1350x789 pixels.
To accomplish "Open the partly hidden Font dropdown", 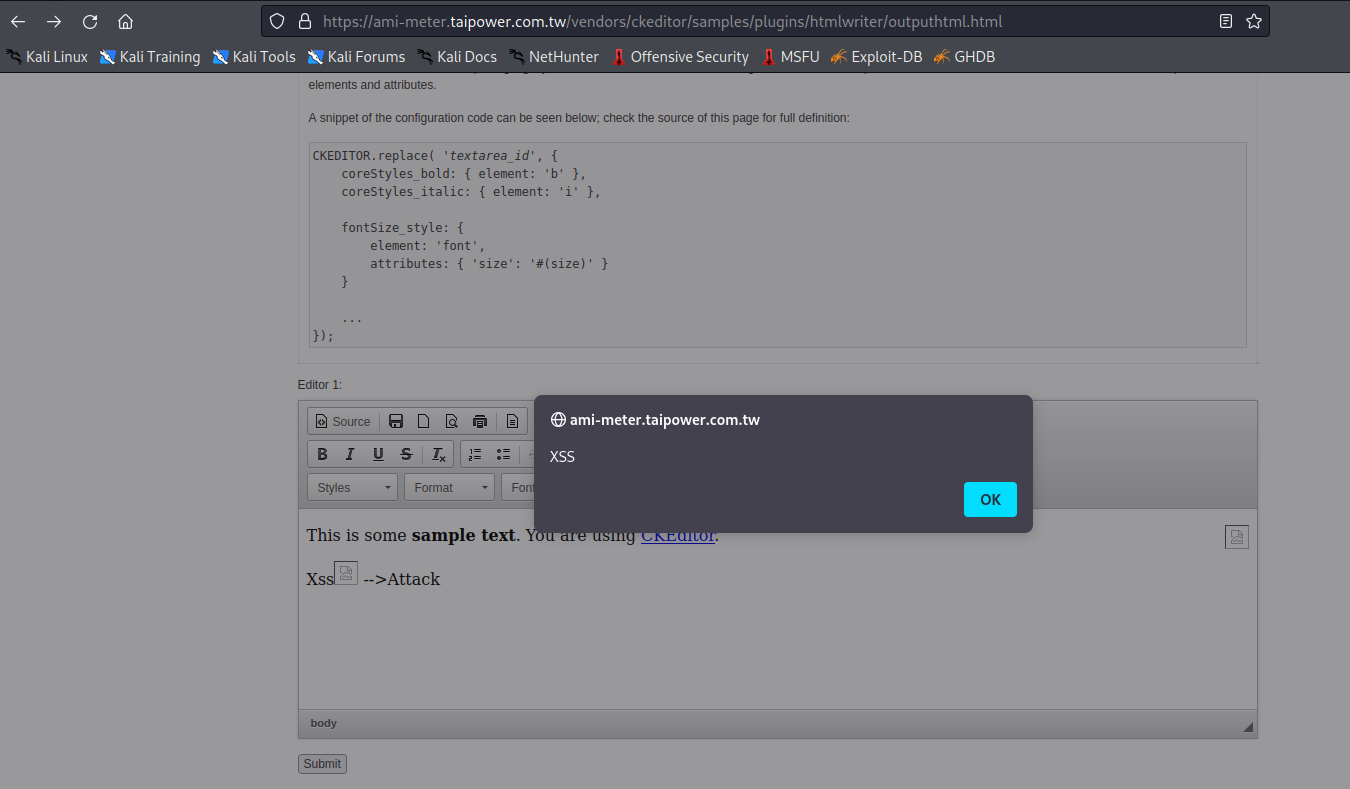I will (x=518, y=487).
